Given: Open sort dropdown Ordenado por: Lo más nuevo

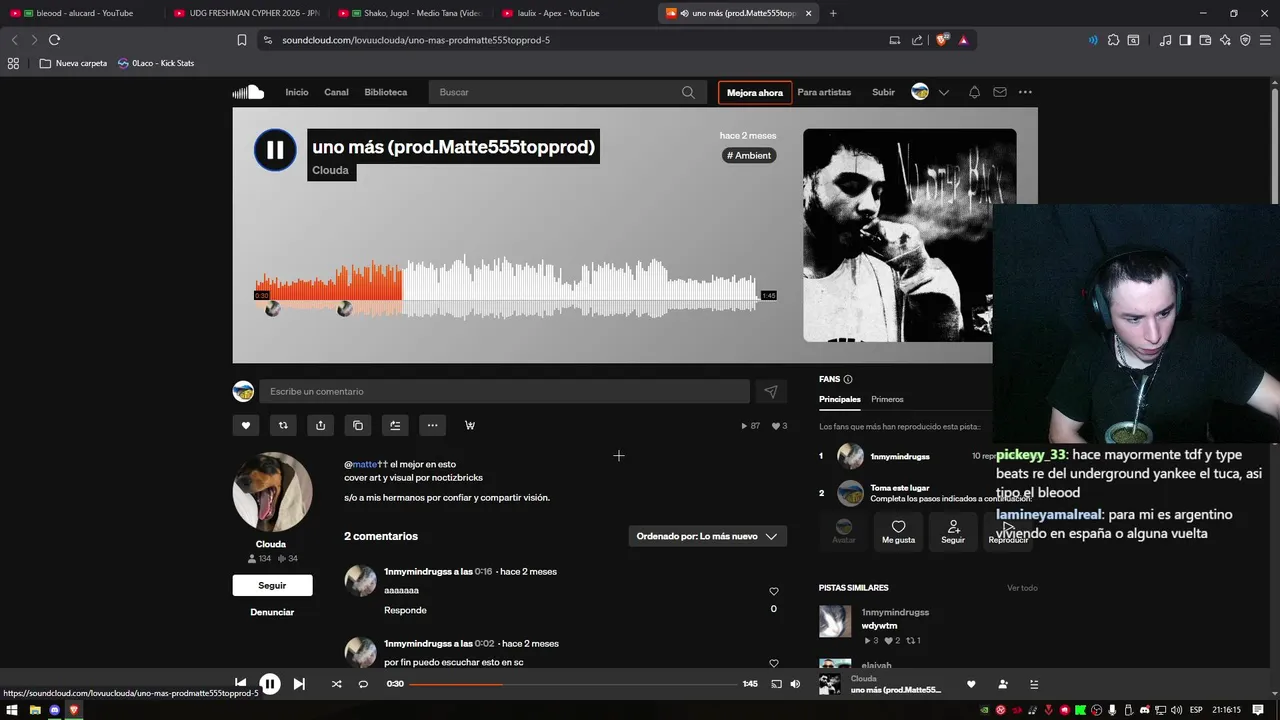Looking at the screenshot, I should tap(707, 536).
